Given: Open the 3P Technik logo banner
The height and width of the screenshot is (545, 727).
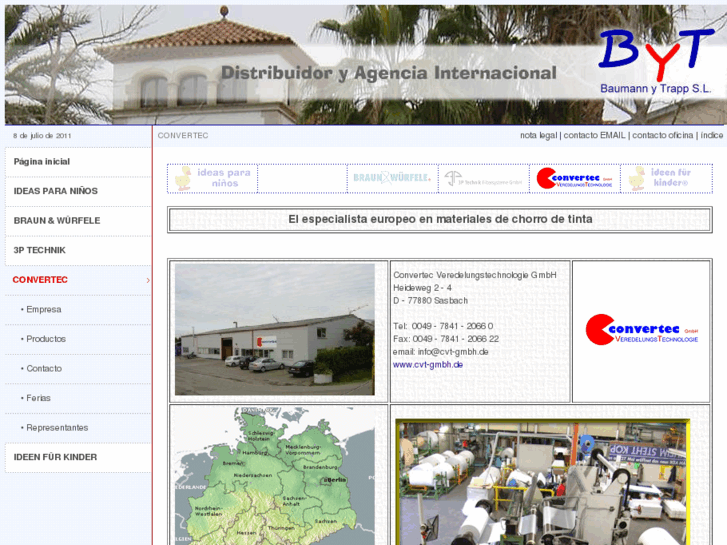Looking at the screenshot, I should pyautogui.click(x=484, y=178).
